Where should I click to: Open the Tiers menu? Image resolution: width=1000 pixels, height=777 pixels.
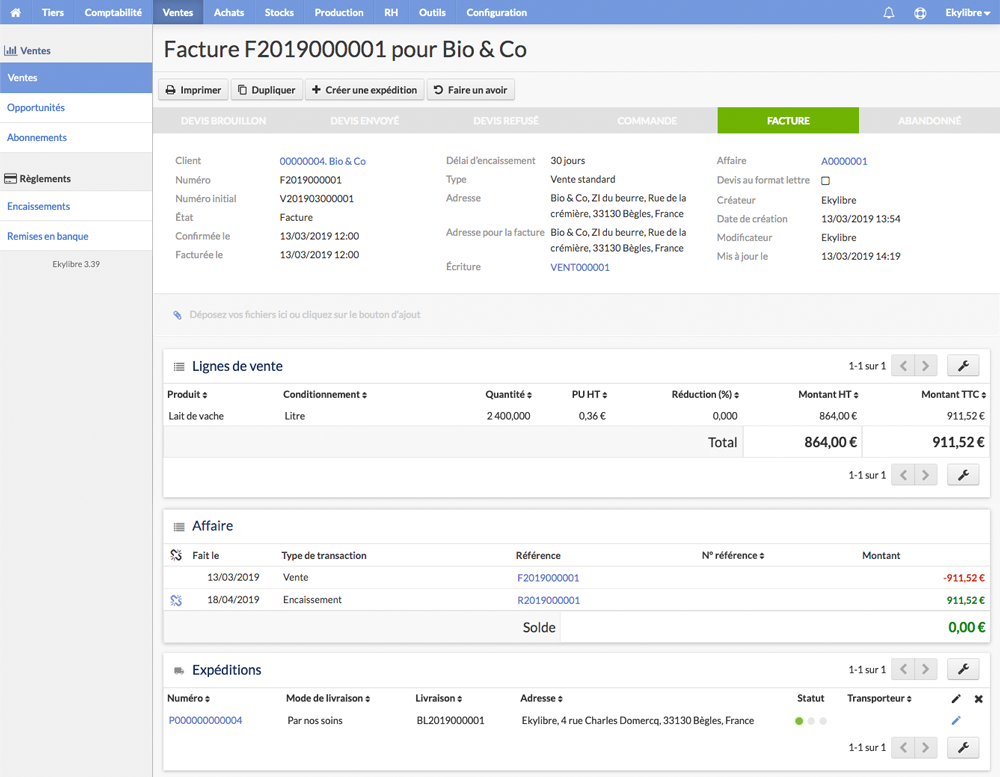[52, 12]
